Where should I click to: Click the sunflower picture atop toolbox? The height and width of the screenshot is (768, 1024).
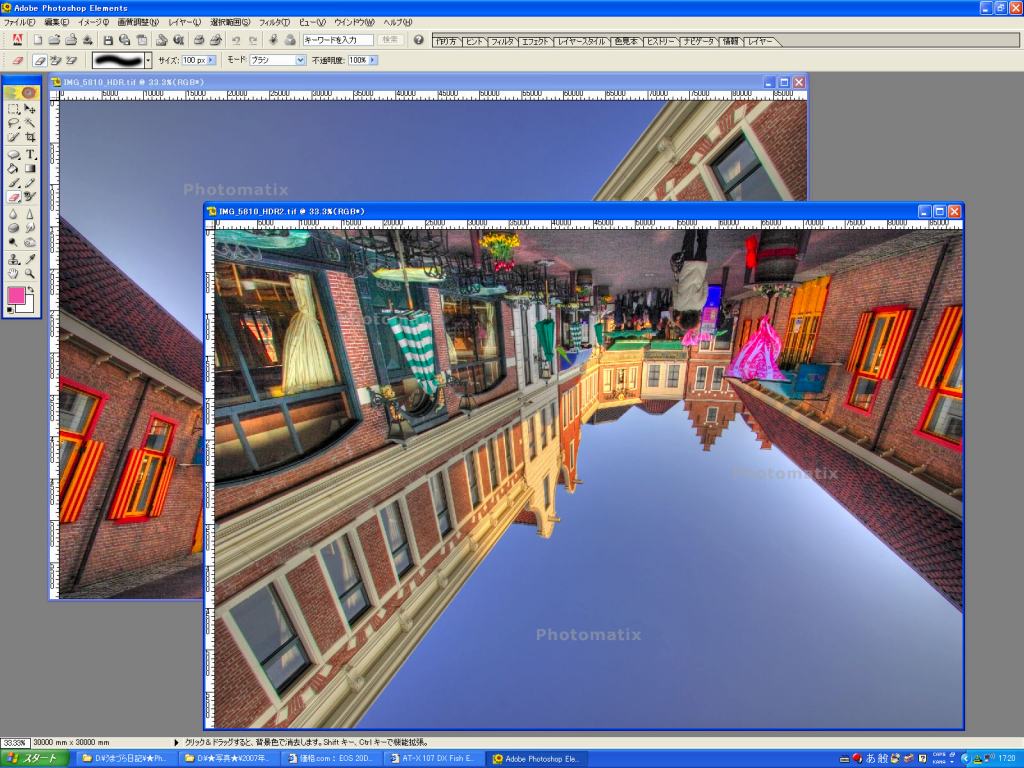coord(22,93)
